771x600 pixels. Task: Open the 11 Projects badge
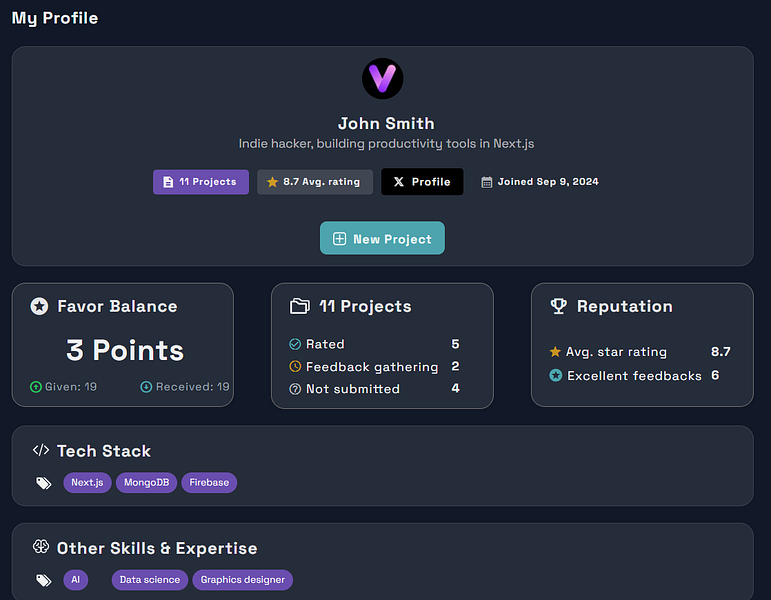click(x=201, y=182)
